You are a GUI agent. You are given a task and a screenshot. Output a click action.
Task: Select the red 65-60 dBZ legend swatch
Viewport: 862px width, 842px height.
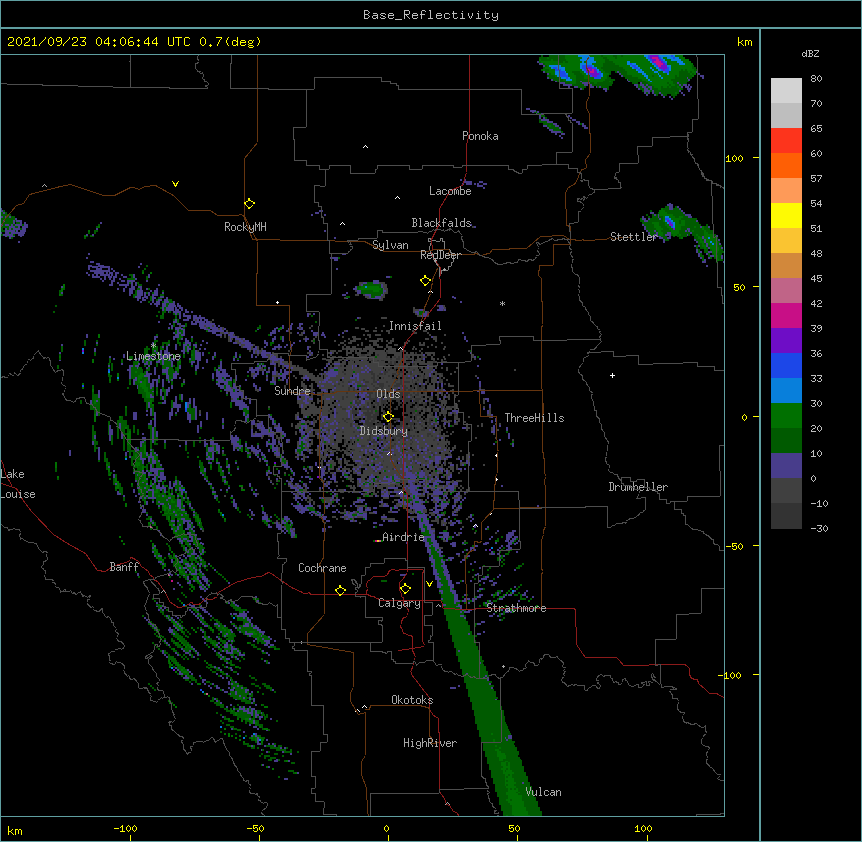click(786, 141)
